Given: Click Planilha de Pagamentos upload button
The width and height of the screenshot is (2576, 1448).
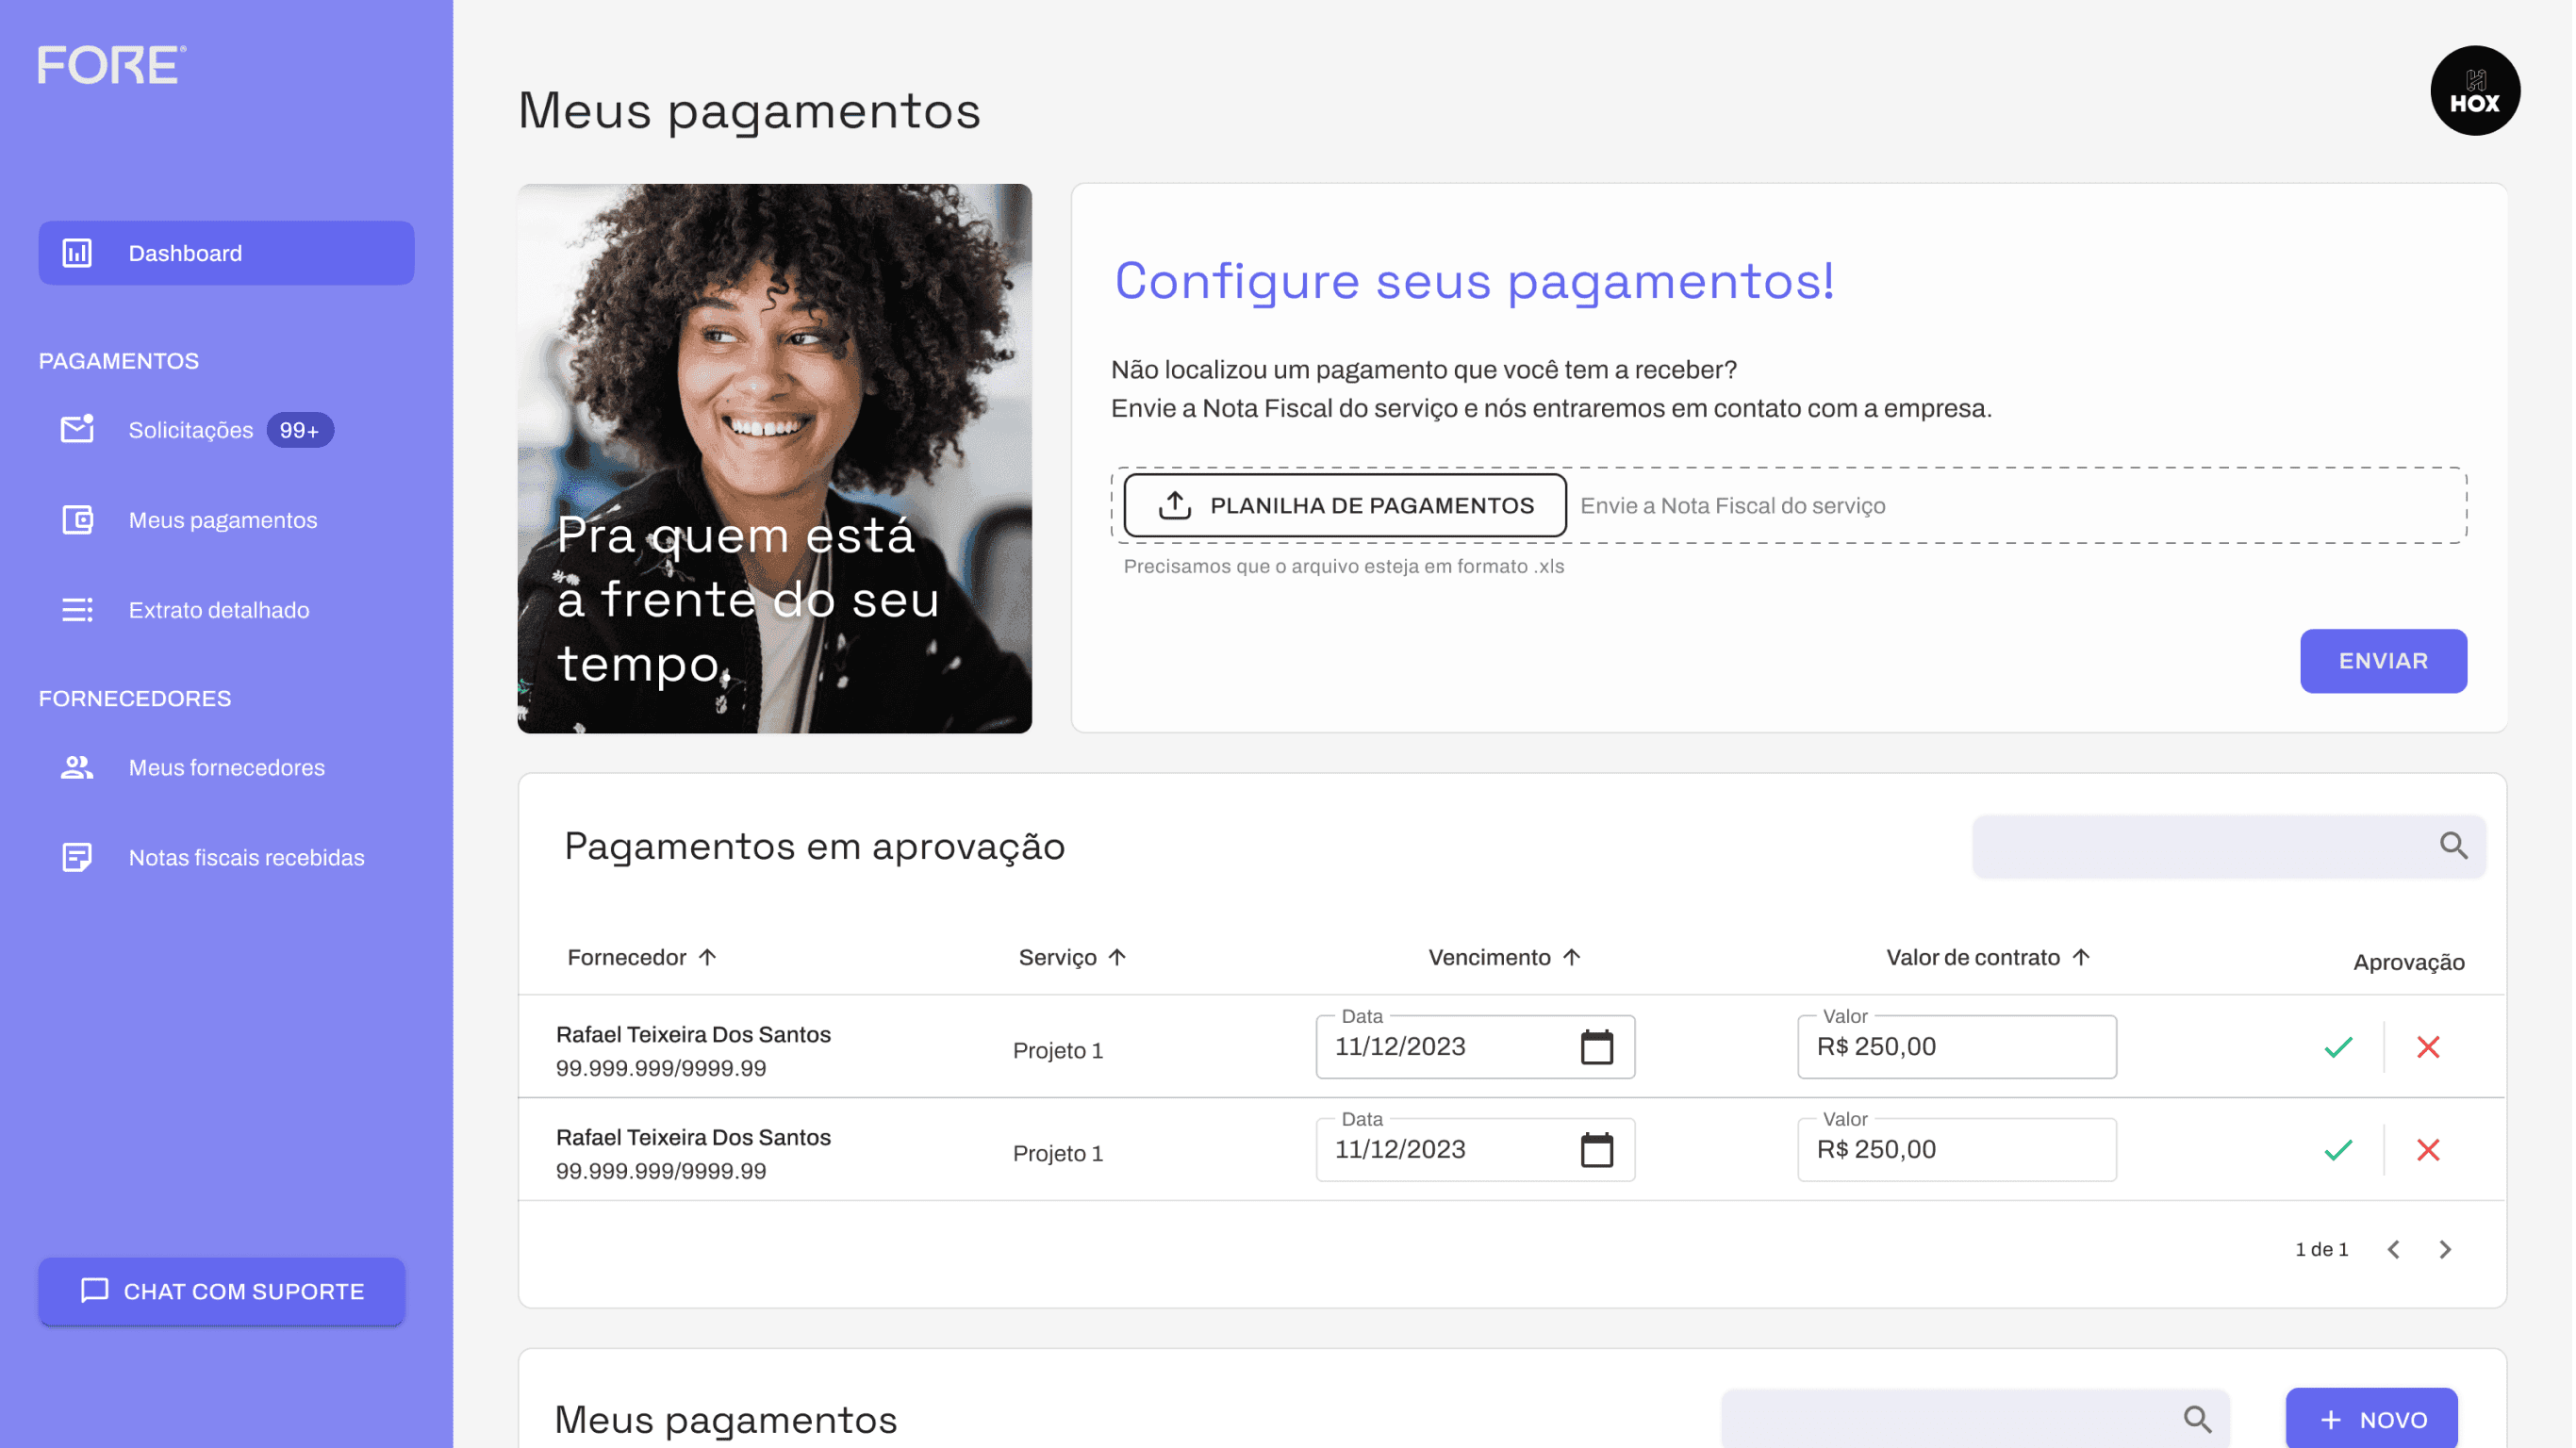Looking at the screenshot, I should pyautogui.click(x=1344, y=505).
